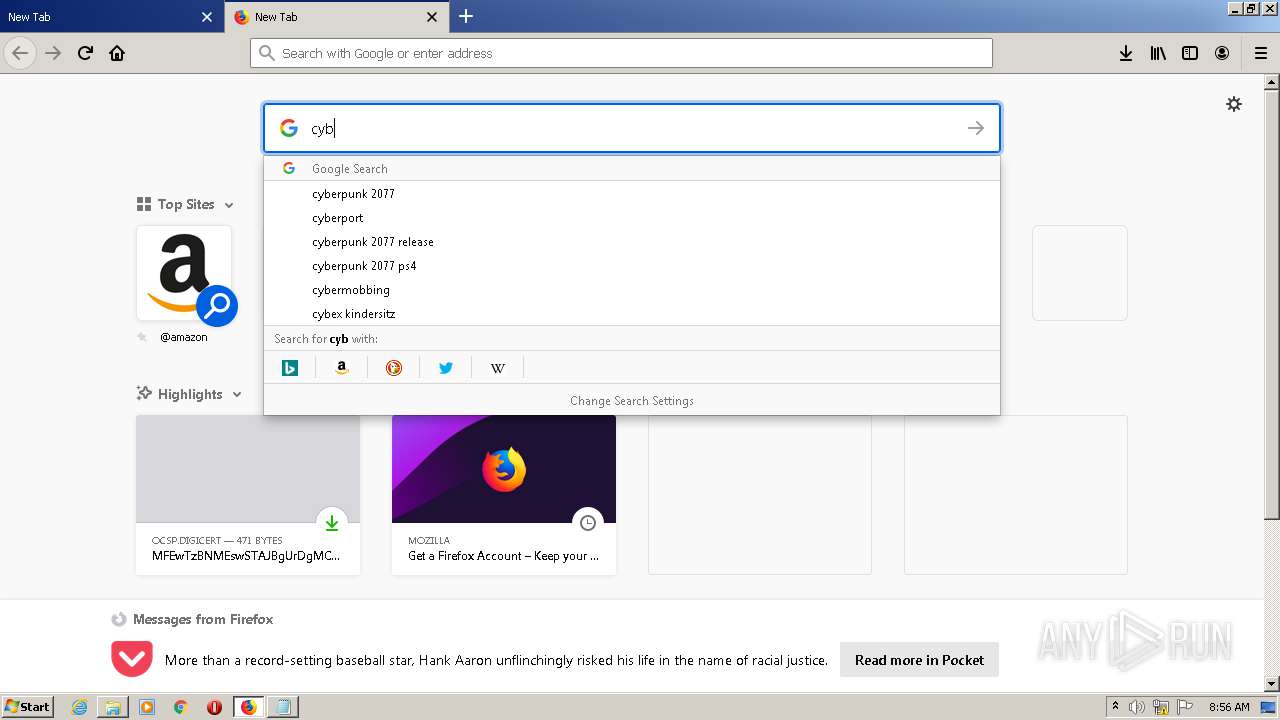Image resolution: width=1280 pixels, height=720 pixels.
Task: Select suggestion cyberpunk 2077
Action: point(632,194)
